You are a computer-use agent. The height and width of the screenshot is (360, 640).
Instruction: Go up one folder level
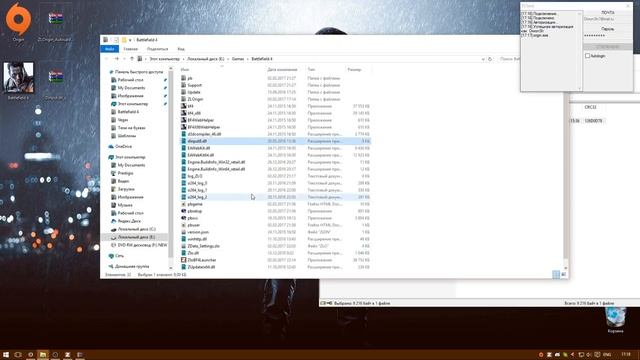pyautogui.click(x=132, y=59)
